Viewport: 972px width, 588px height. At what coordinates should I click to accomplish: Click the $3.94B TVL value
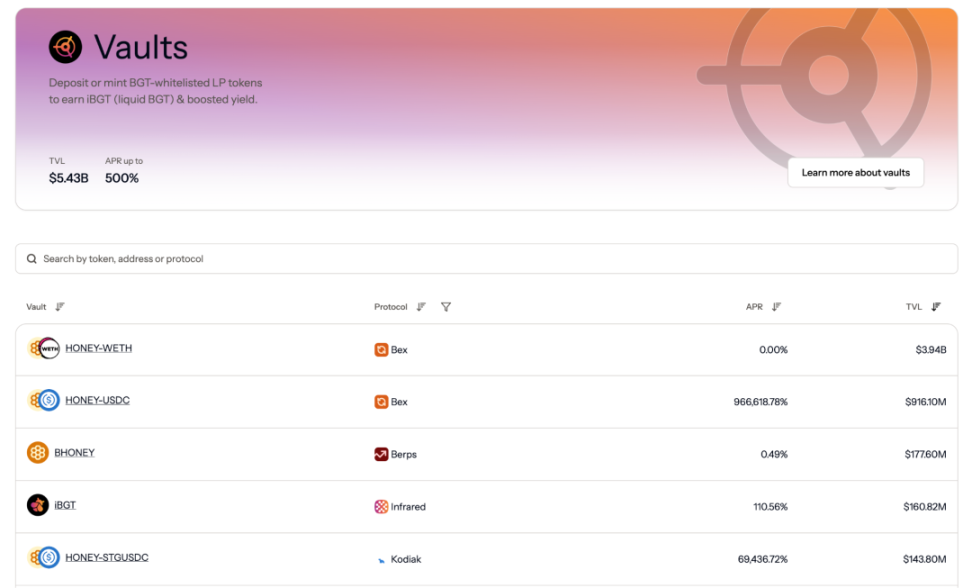pyautogui.click(x=931, y=350)
